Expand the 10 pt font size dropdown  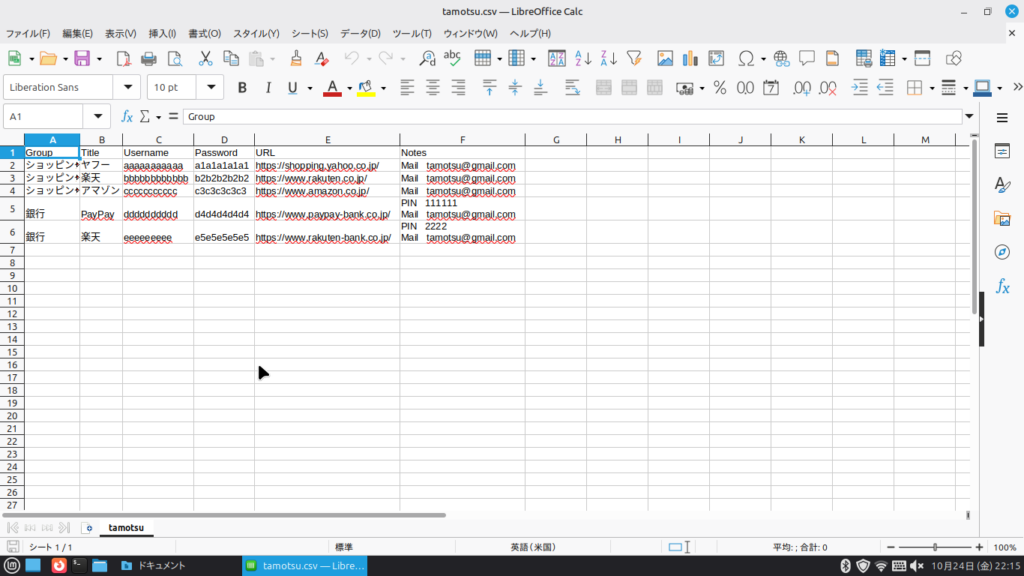point(211,88)
